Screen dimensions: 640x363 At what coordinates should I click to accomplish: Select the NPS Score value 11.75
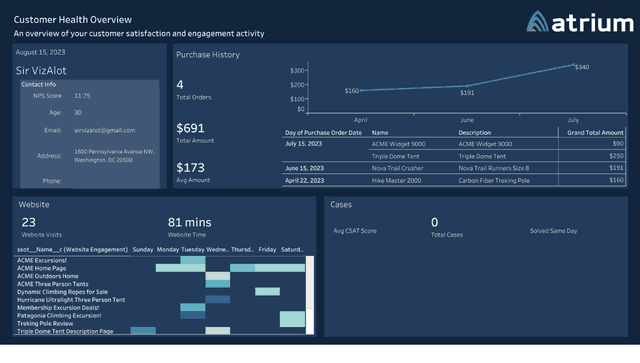point(82,96)
